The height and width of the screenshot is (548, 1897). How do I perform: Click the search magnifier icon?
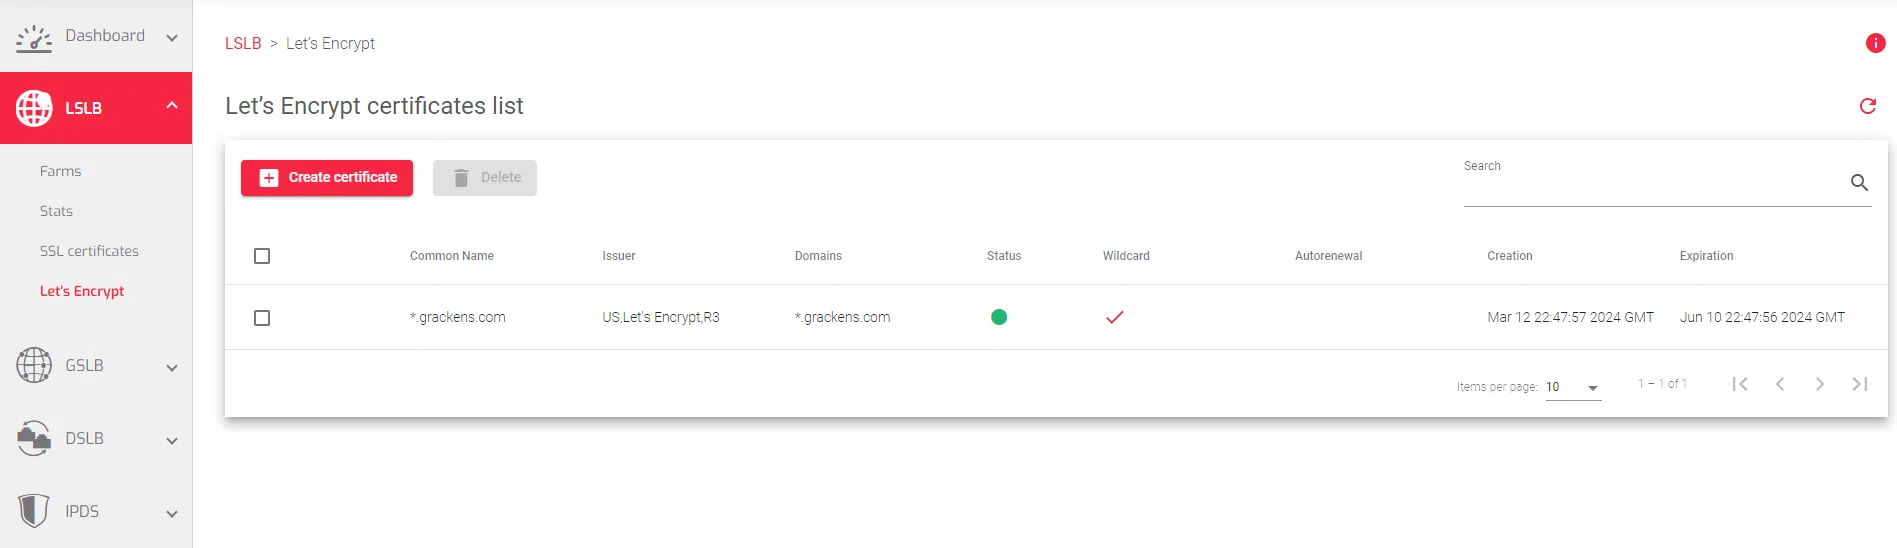coord(1859,183)
